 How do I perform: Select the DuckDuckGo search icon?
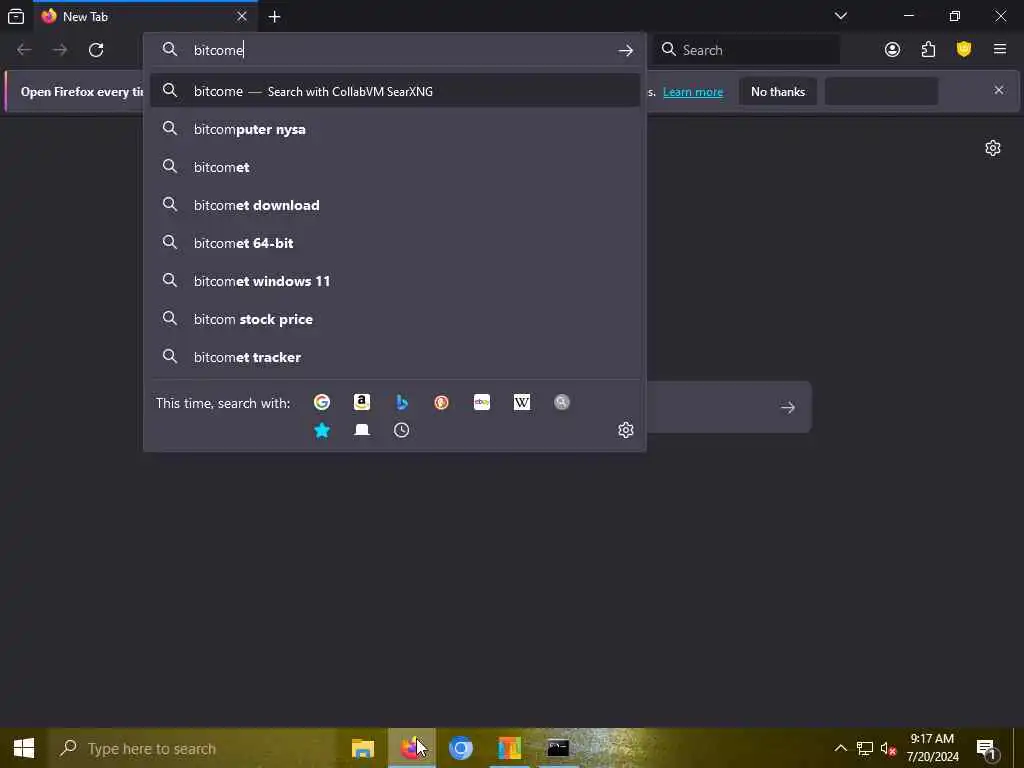click(x=441, y=402)
